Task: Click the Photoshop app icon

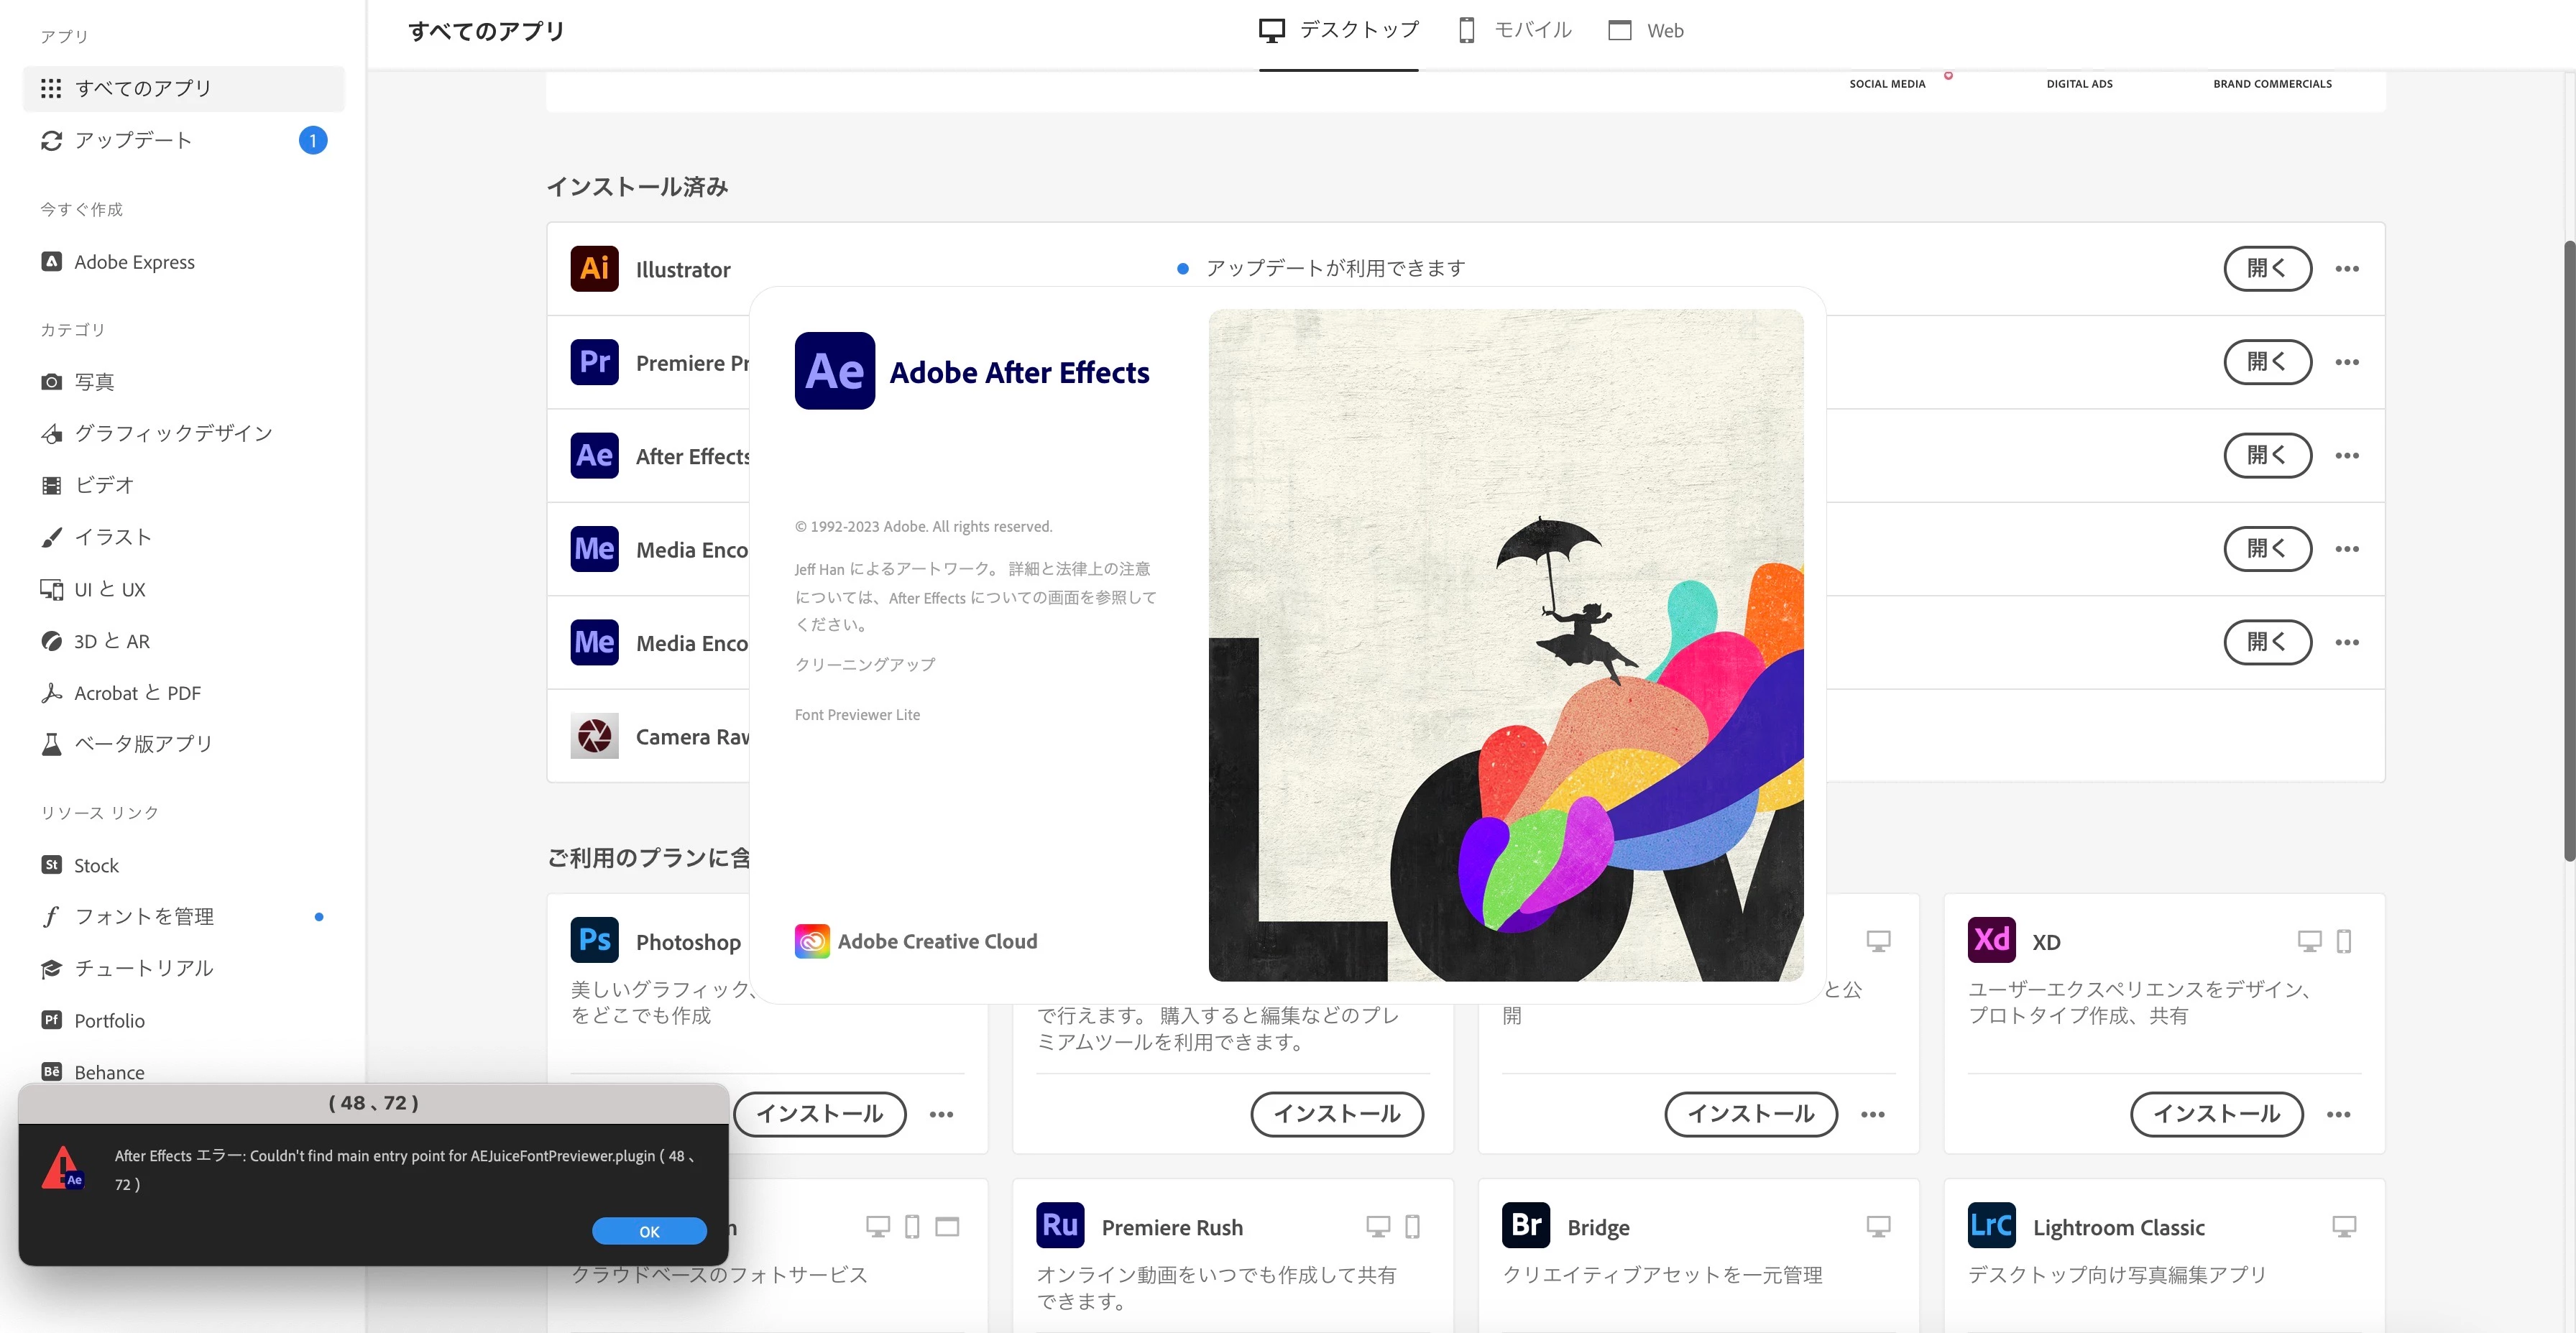Action: (594, 940)
